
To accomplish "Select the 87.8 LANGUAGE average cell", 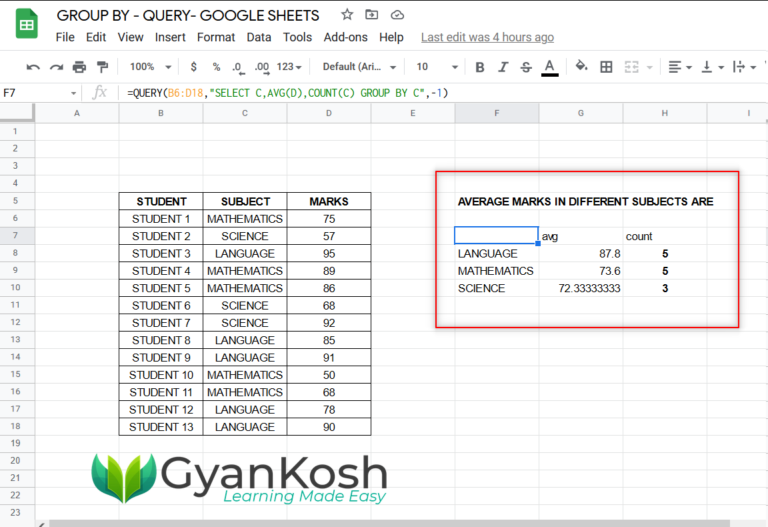I will click(581, 253).
